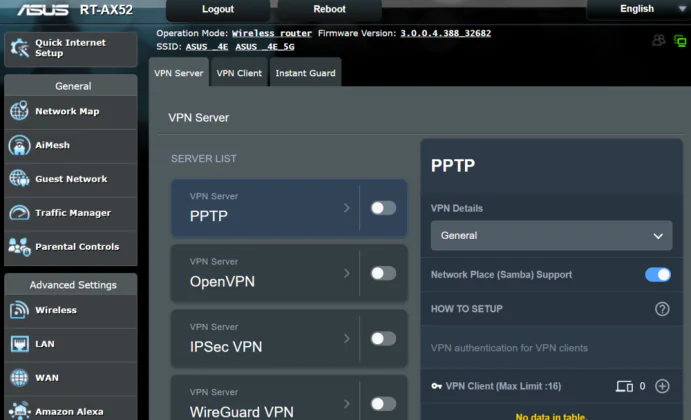Screen dimensions: 691x420
Task: Click the HOW TO SETUP row label
Action: (466, 309)
